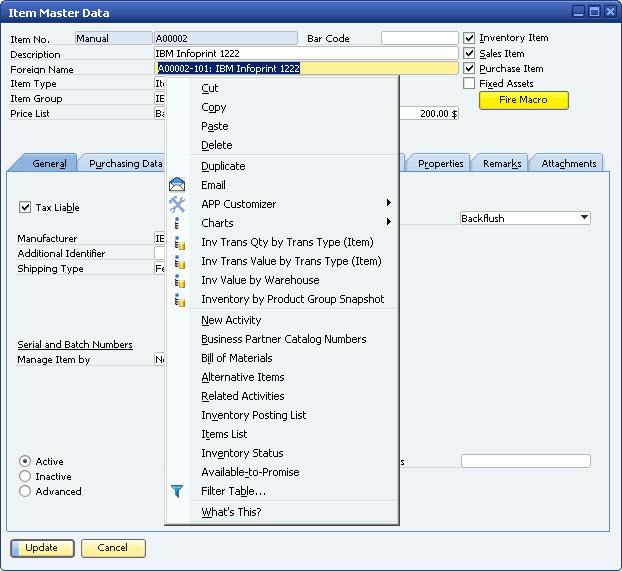
Task: Switch to the Remarks tab
Action: 502,163
